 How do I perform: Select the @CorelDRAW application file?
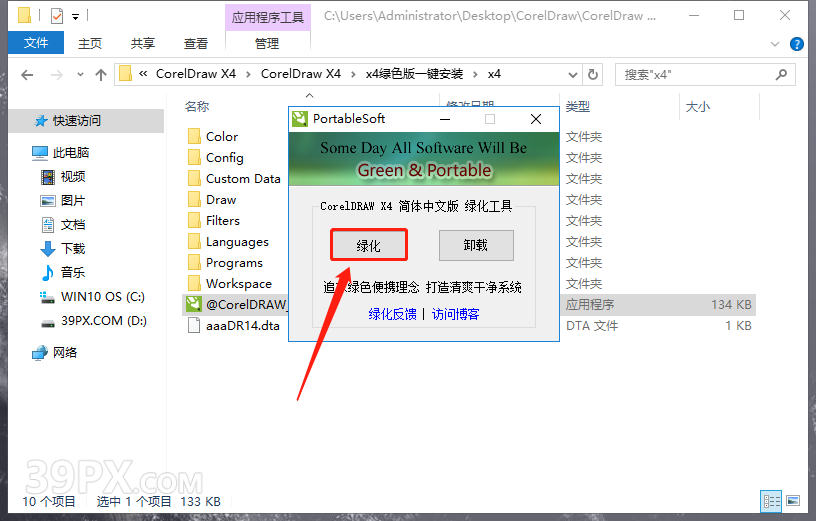pos(246,304)
